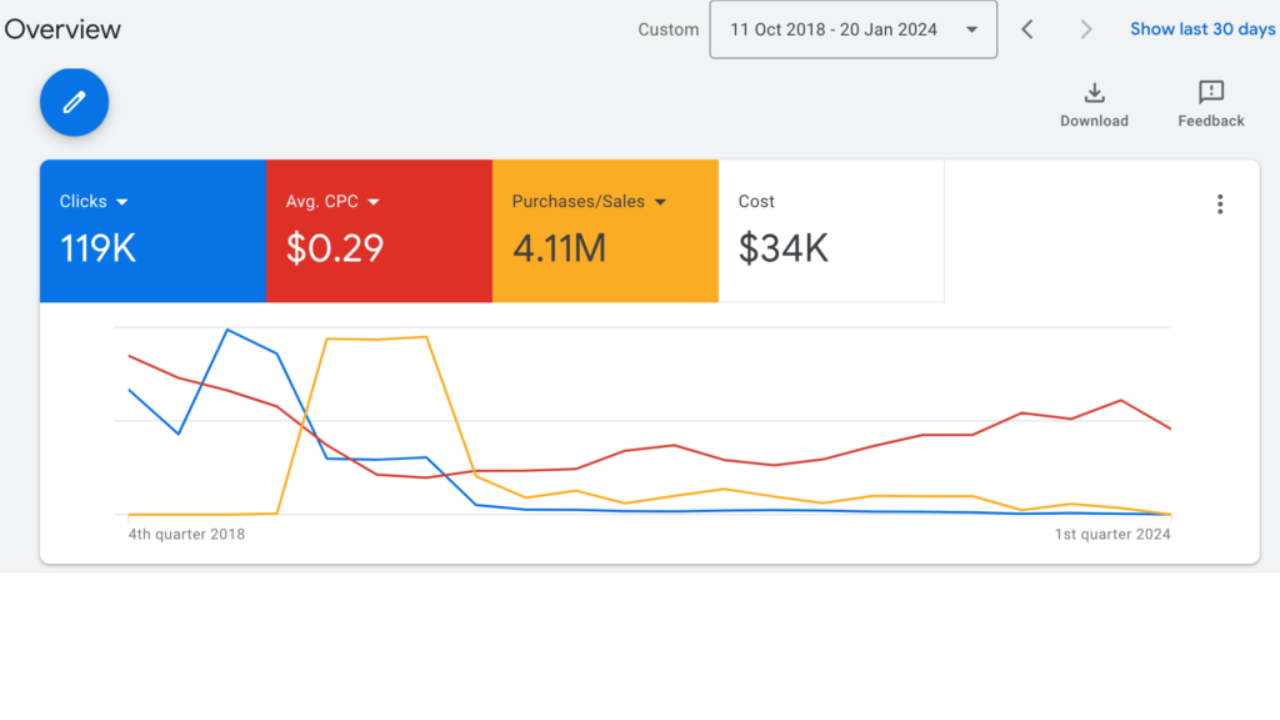Open the three-dot more options menu
This screenshot has height=720, width=1280.
(1219, 204)
